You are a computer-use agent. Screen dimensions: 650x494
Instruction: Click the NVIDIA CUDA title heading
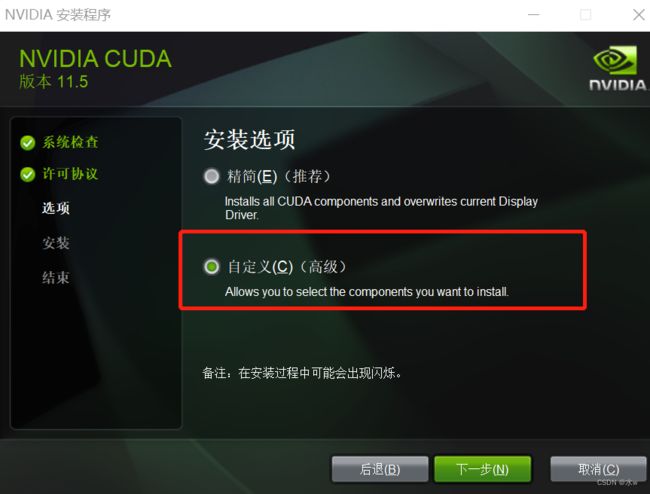(x=95, y=59)
